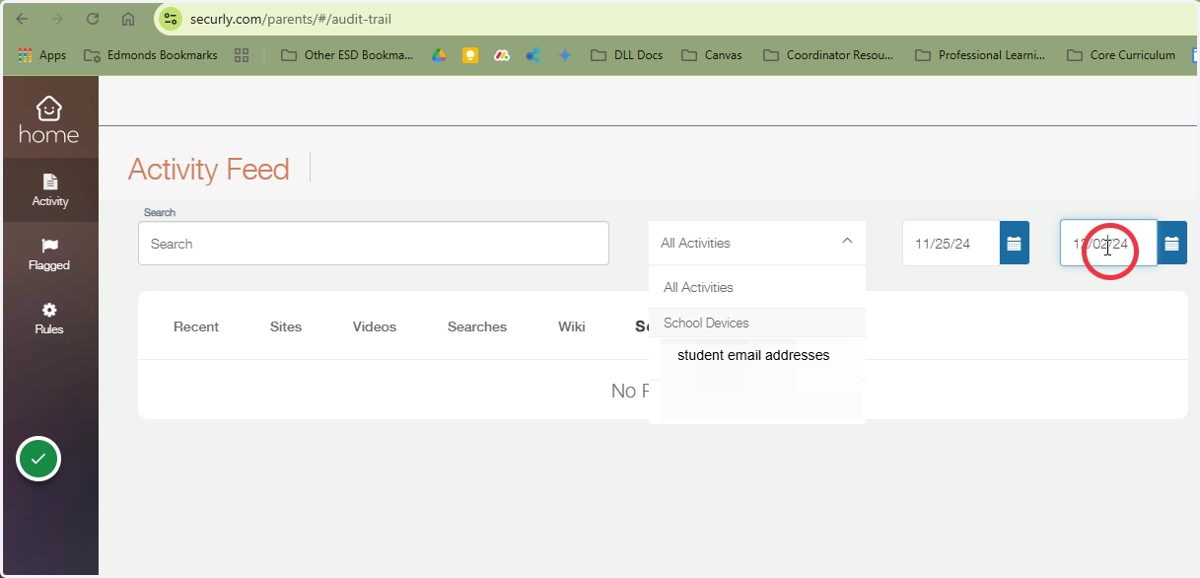
Task: Click the end date field 12/02/24
Action: [x=1109, y=243]
